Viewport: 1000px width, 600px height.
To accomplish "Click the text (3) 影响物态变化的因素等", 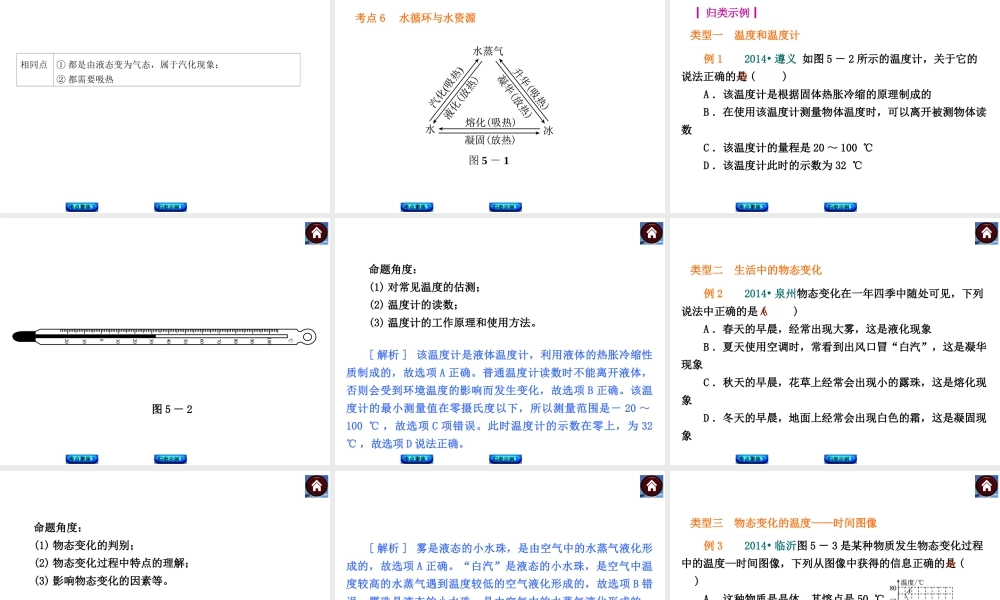I will pos(101,581).
